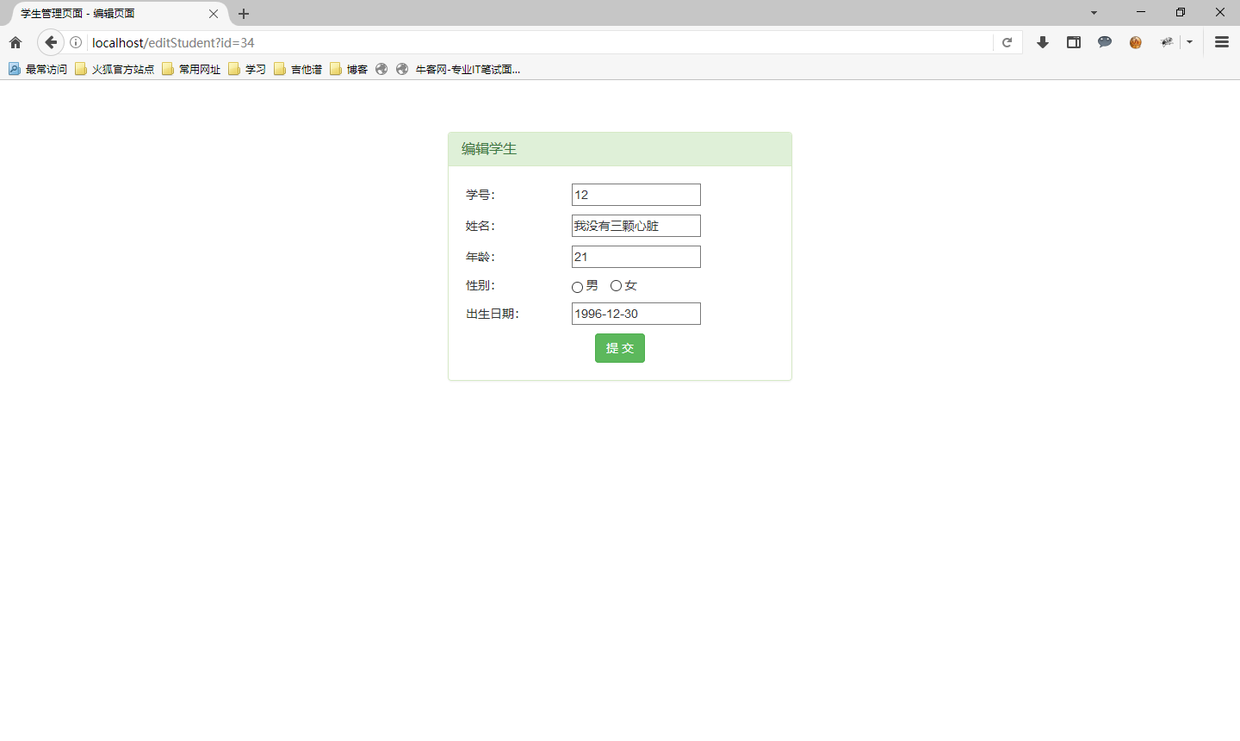Click the 出生日期 field with 1996-12-30
The height and width of the screenshot is (741, 1240).
[x=636, y=314]
